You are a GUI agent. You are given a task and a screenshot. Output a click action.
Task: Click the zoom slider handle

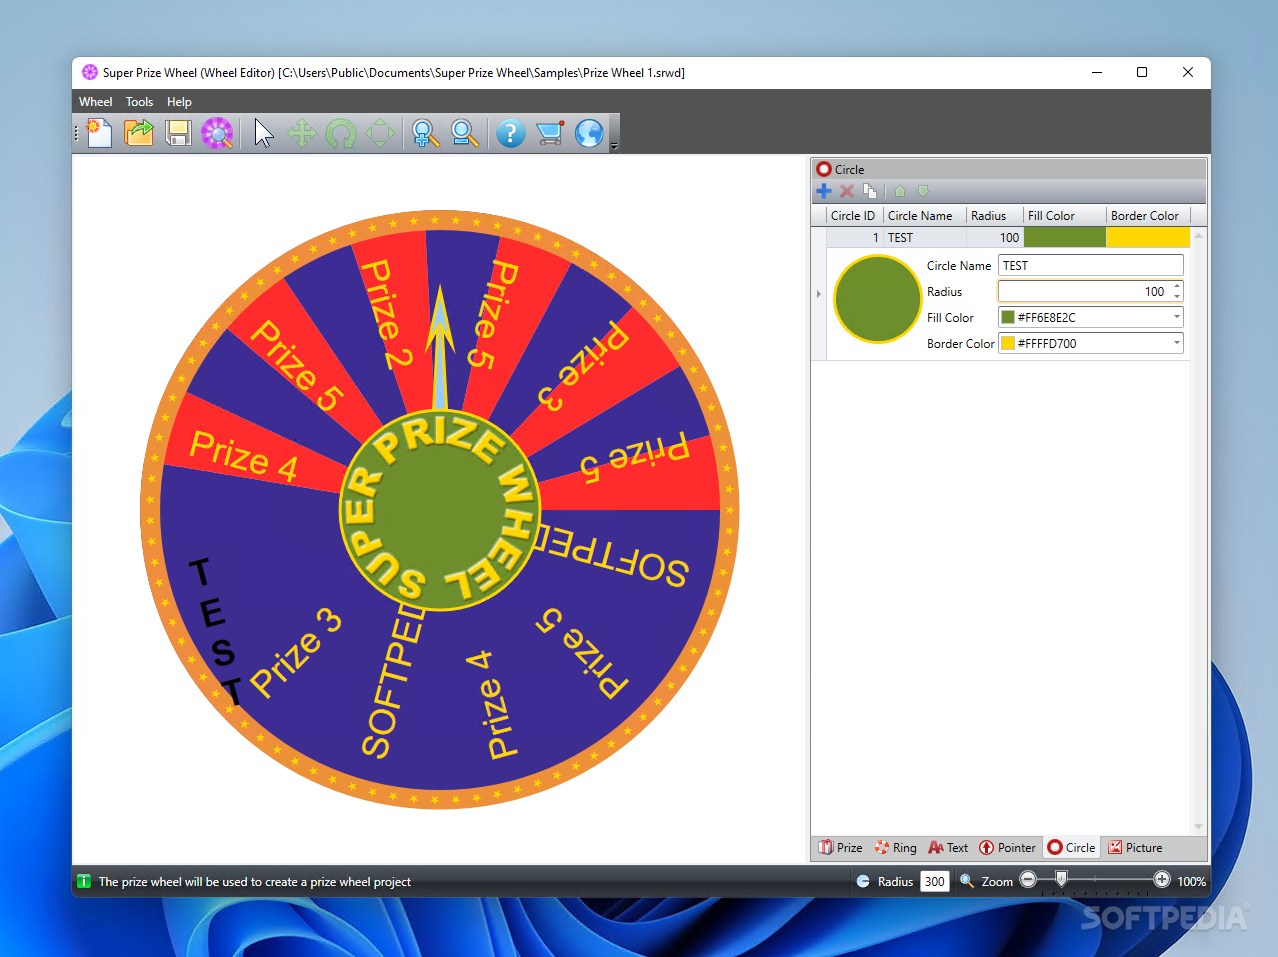pos(1062,879)
